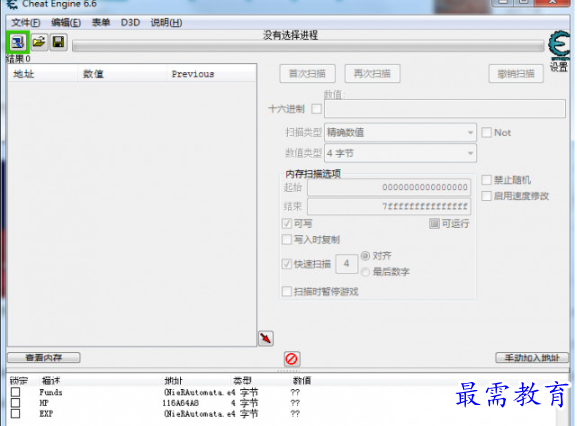Click address 116A64A8 in HP row
This screenshot has width=577, height=426.
tap(180, 403)
